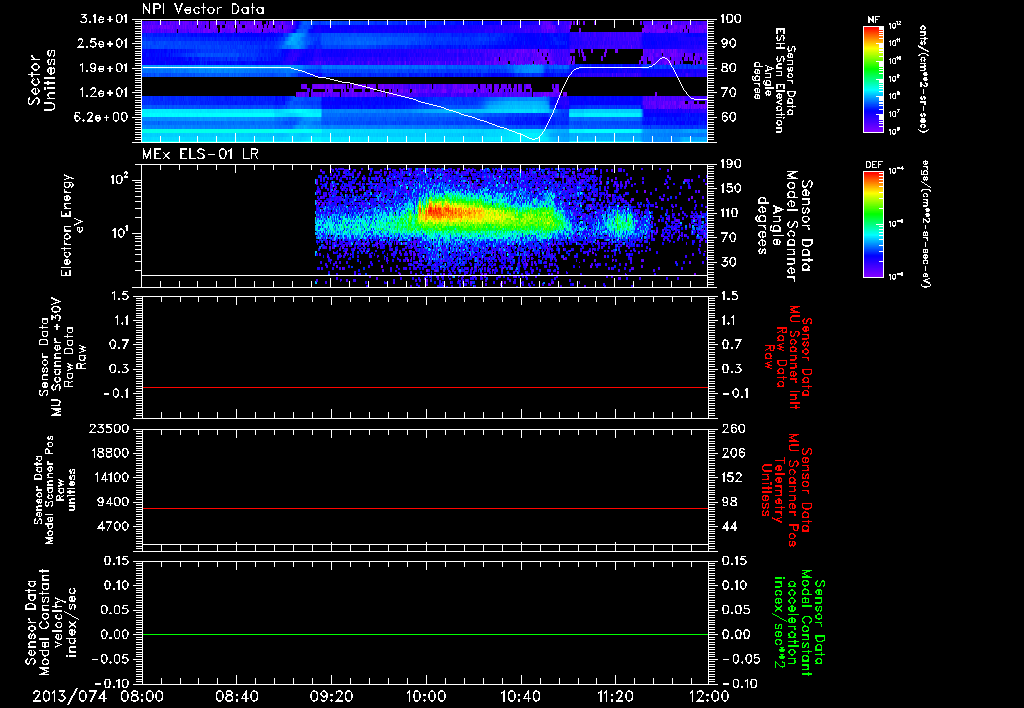Click the '08:40' time tick label
This screenshot has height=708, width=1024.
237,697
